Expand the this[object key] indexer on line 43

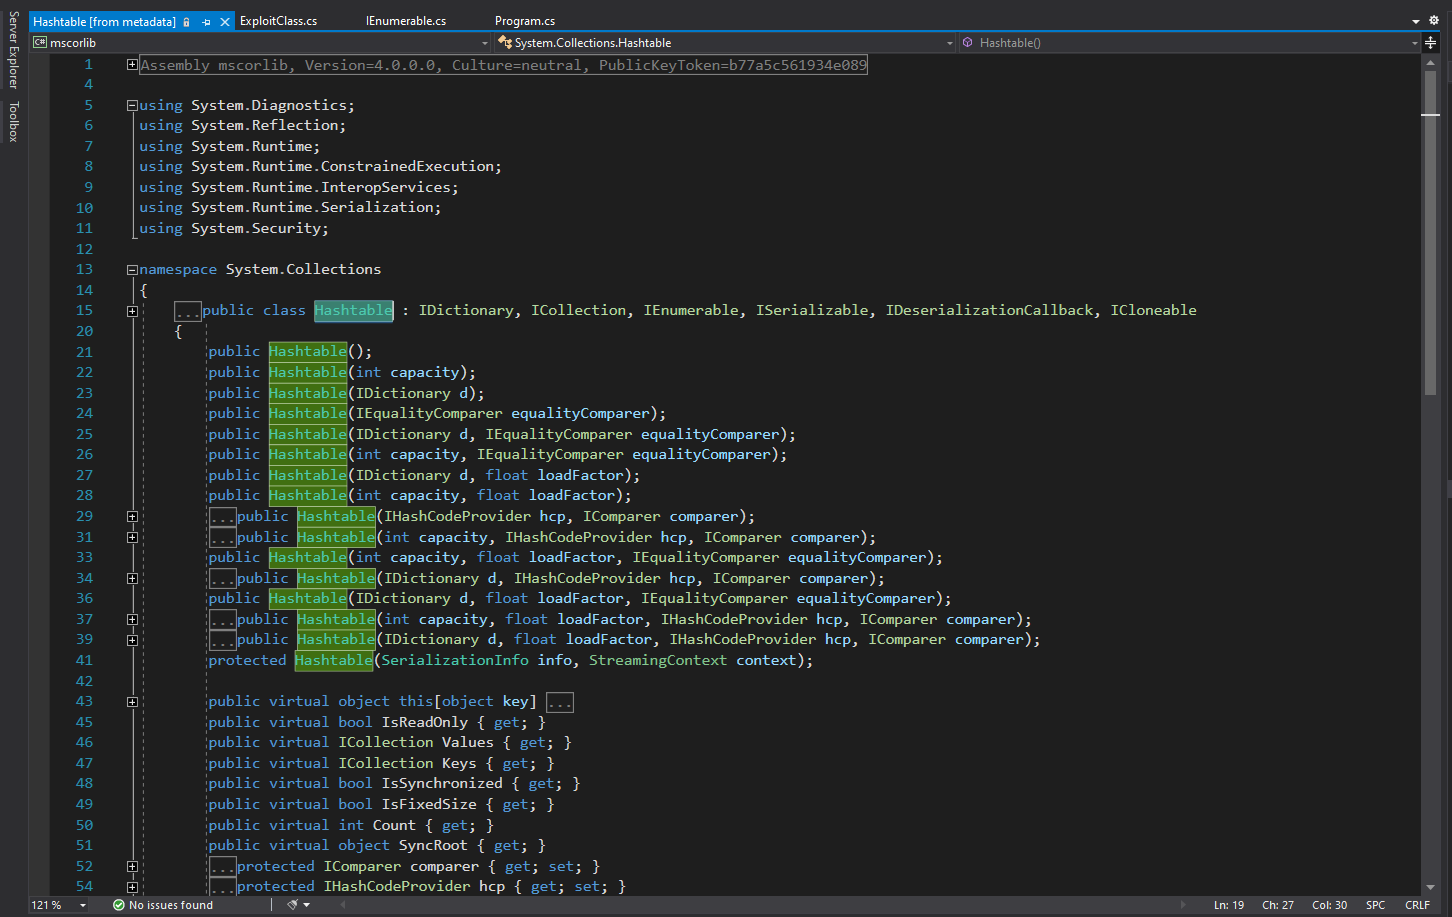pos(132,702)
